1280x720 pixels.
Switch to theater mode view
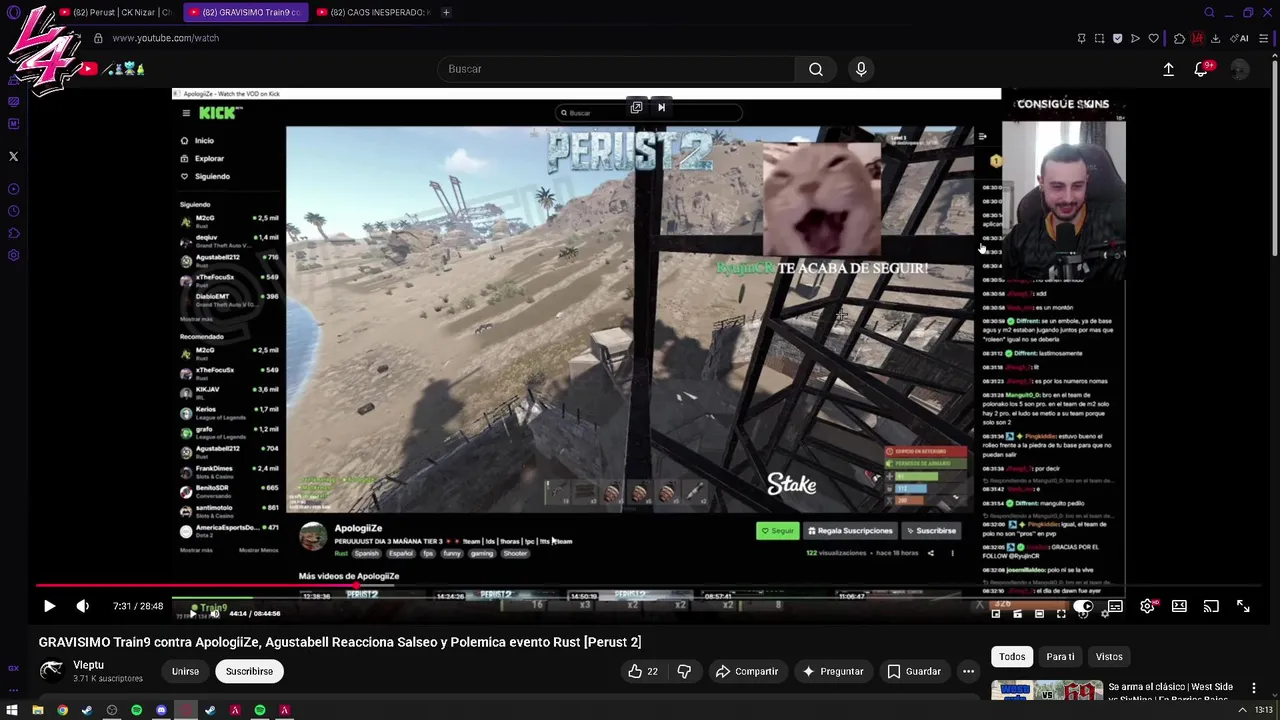[x=1179, y=606]
